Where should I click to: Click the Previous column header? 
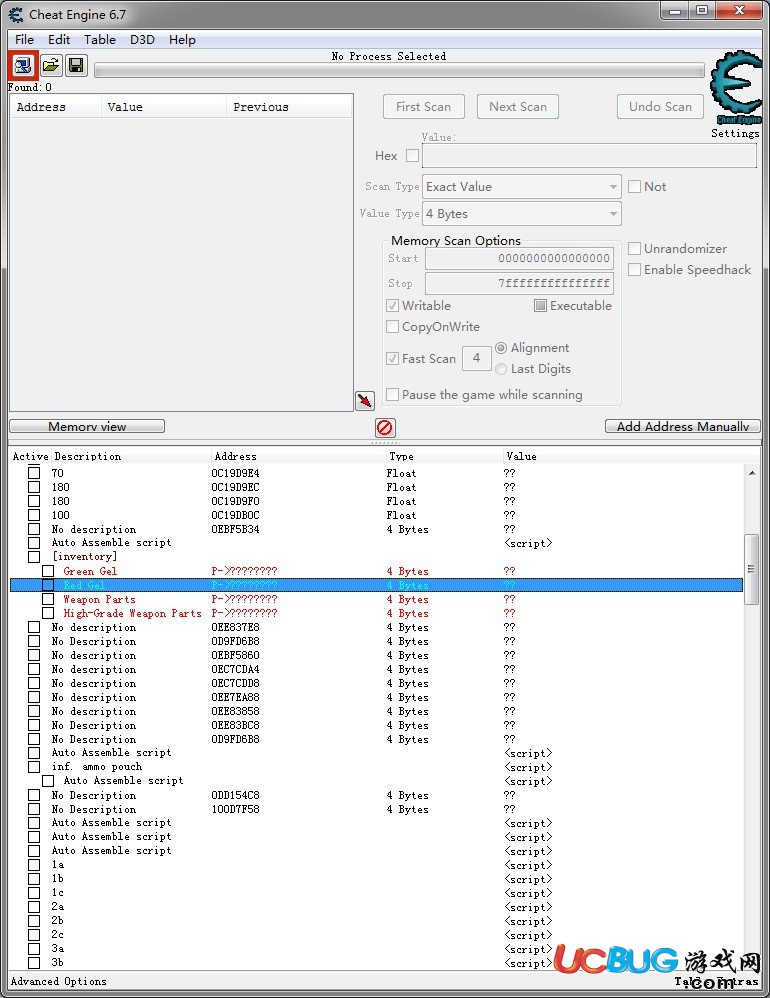tap(289, 107)
